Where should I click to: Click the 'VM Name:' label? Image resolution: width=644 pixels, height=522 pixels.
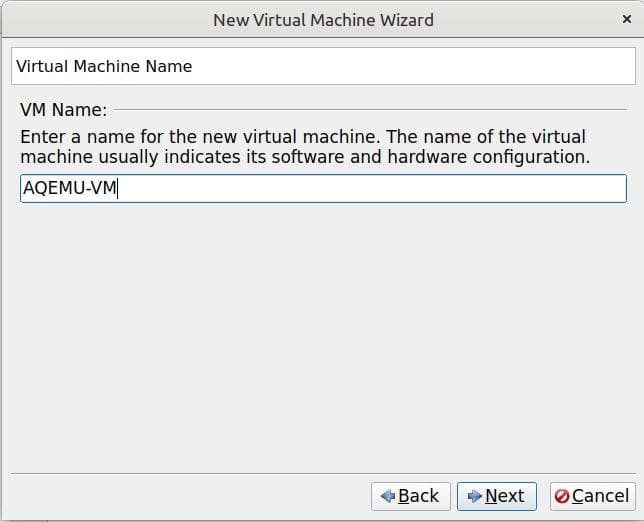point(63,110)
